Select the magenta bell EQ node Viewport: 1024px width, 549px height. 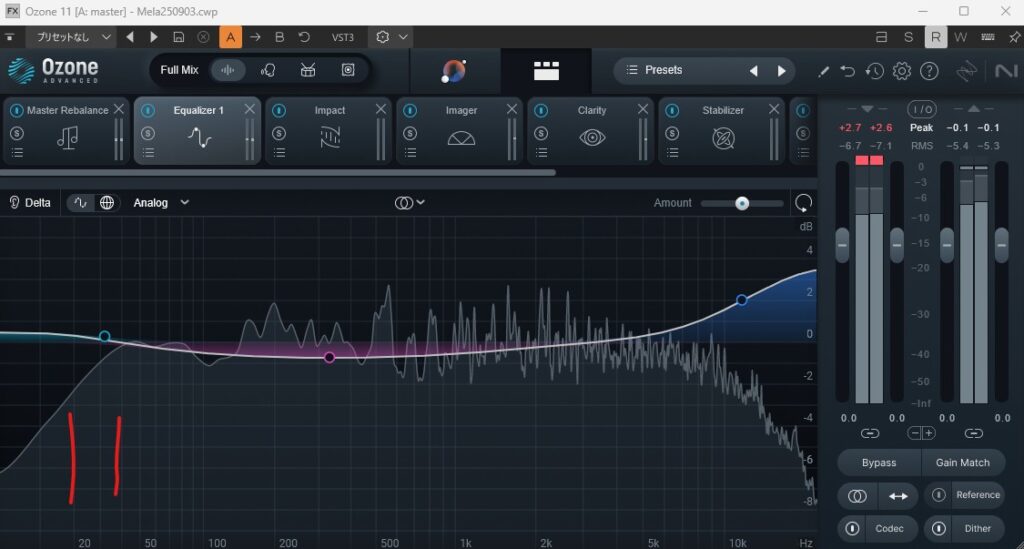[329, 357]
